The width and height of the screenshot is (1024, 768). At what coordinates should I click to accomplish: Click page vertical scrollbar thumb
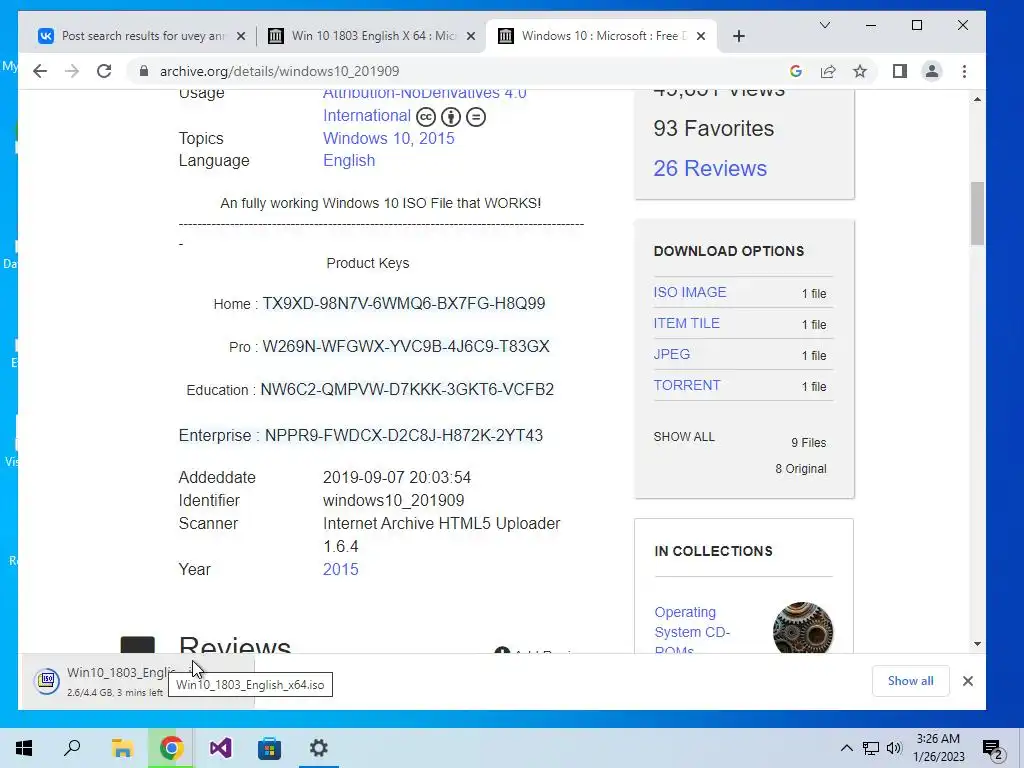977,213
